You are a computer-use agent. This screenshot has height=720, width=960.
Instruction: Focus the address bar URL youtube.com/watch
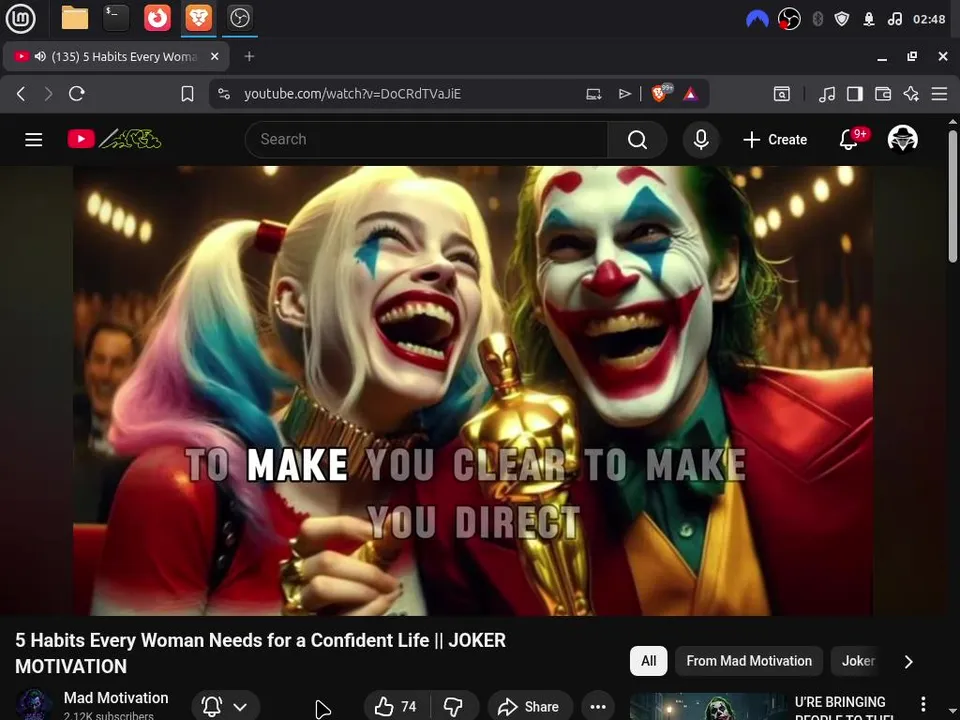pyautogui.click(x=352, y=94)
